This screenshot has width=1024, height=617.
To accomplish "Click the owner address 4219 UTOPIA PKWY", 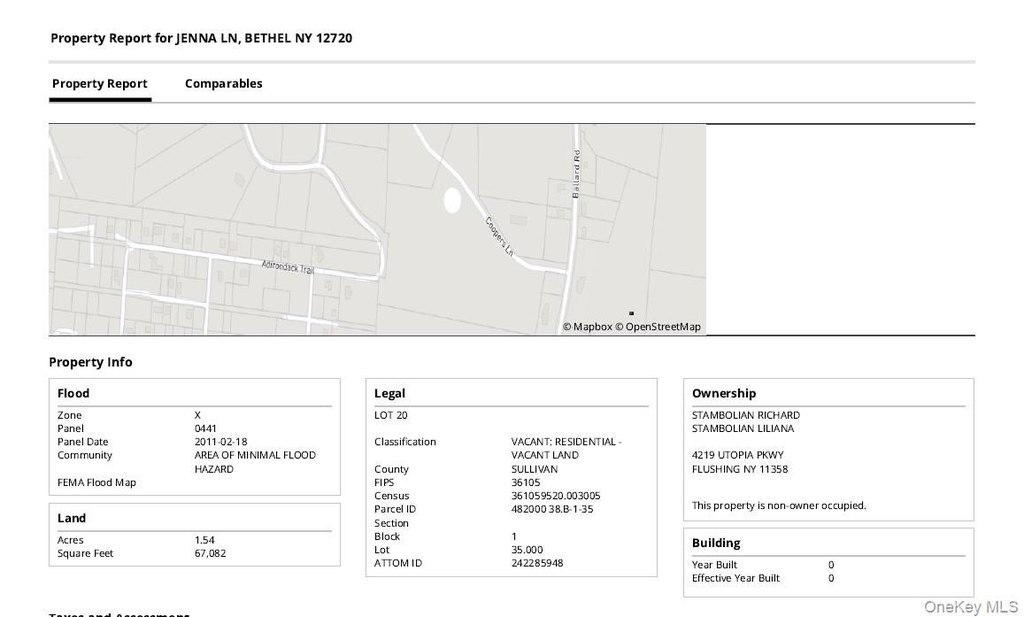I will point(737,455).
